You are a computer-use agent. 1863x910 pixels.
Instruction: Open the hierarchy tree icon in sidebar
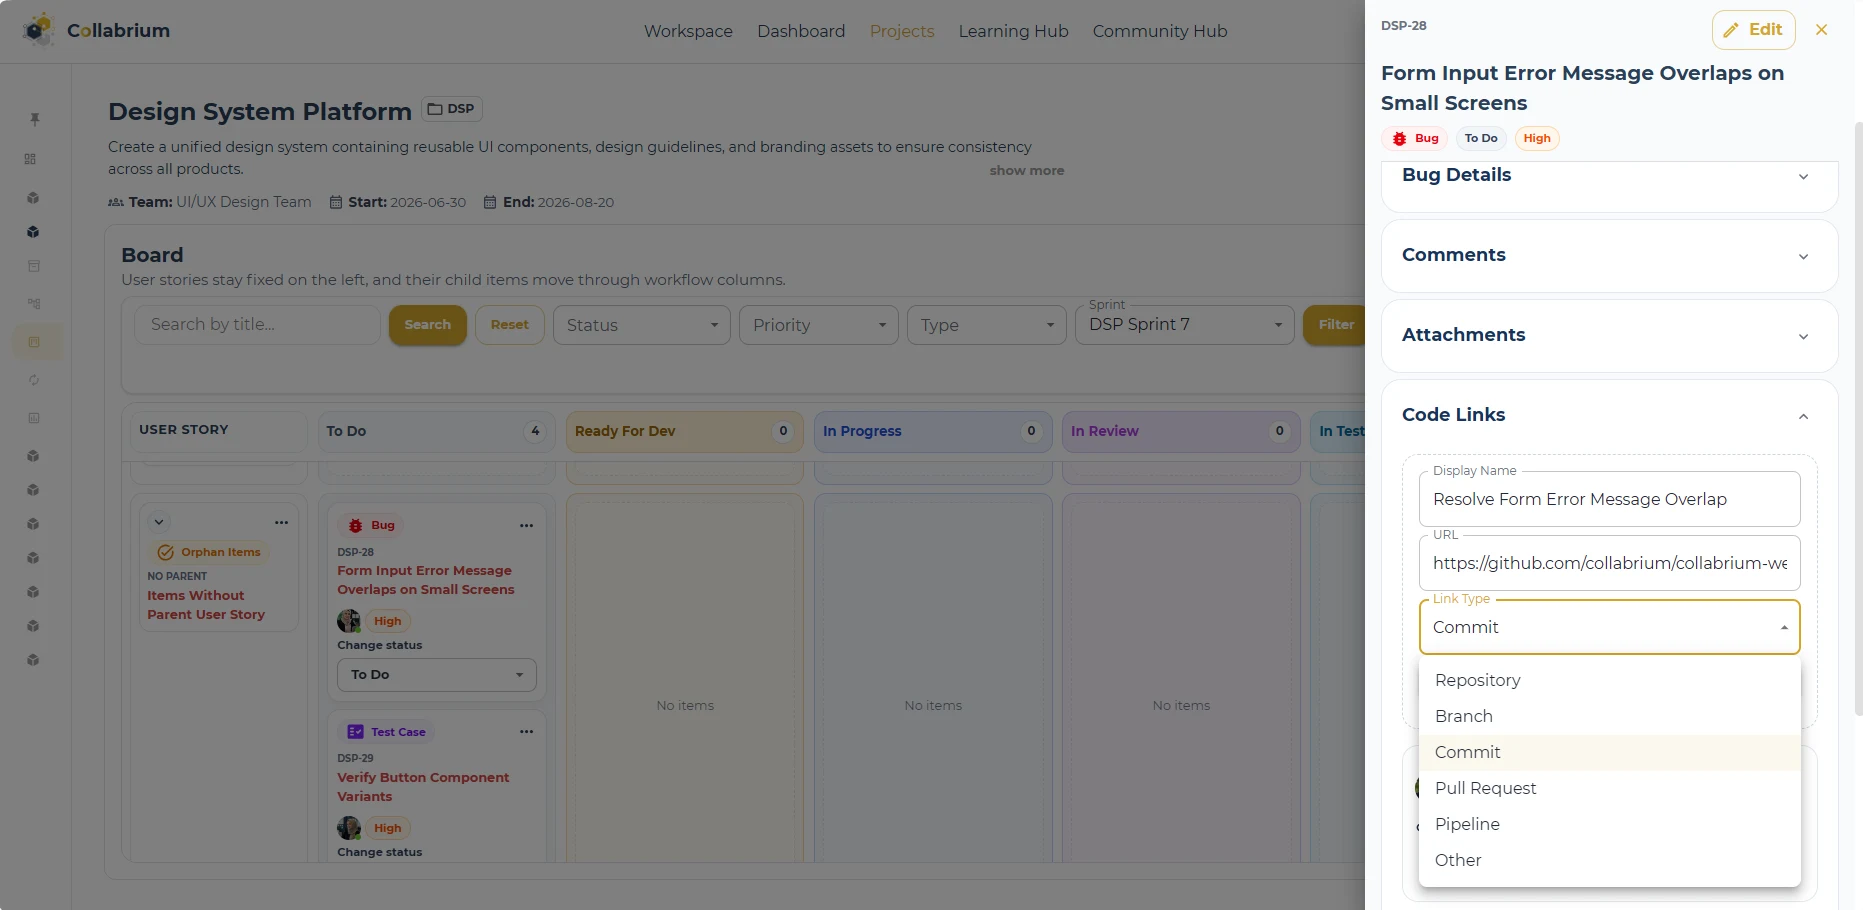coord(34,303)
